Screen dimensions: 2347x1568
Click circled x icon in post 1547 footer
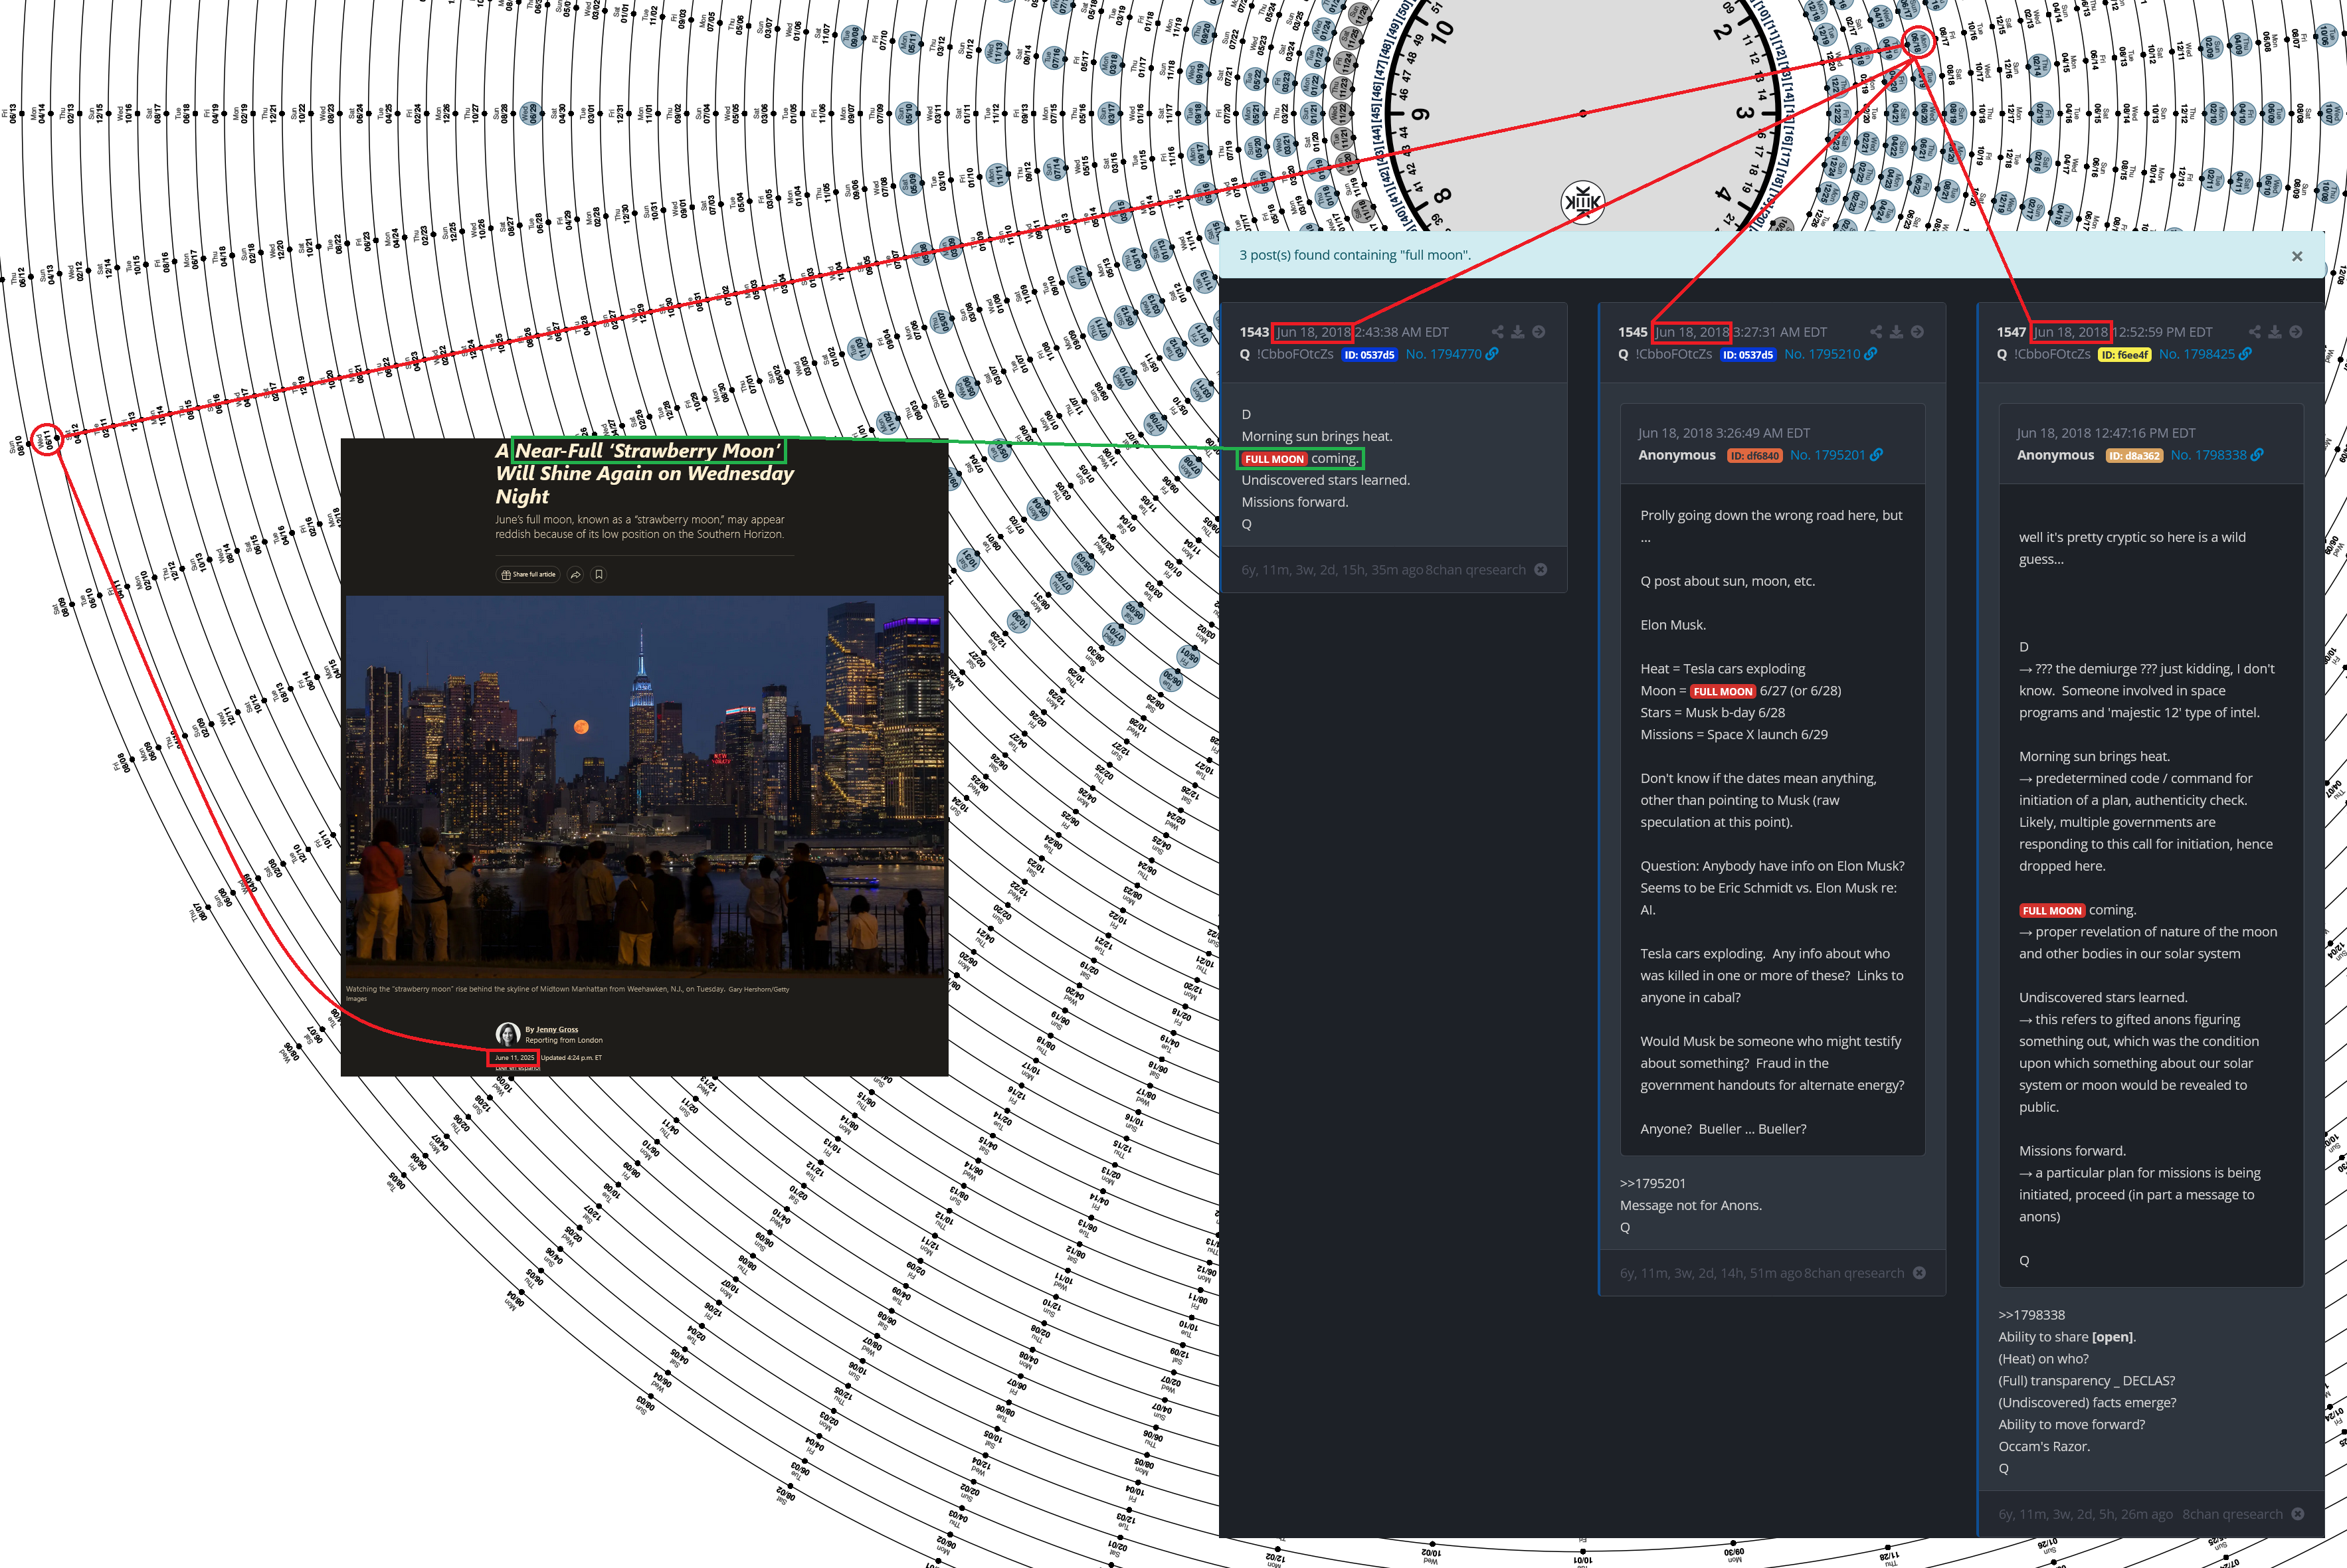tap(2298, 1514)
